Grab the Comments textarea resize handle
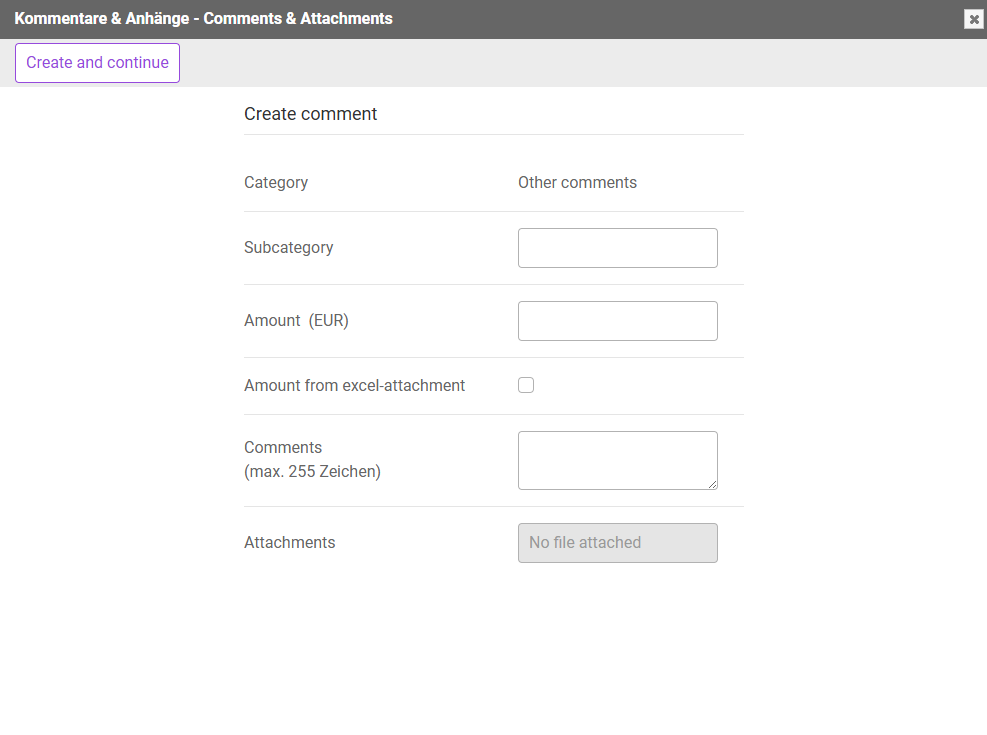The height and width of the screenshot is (735, 987). click(712, 484)
